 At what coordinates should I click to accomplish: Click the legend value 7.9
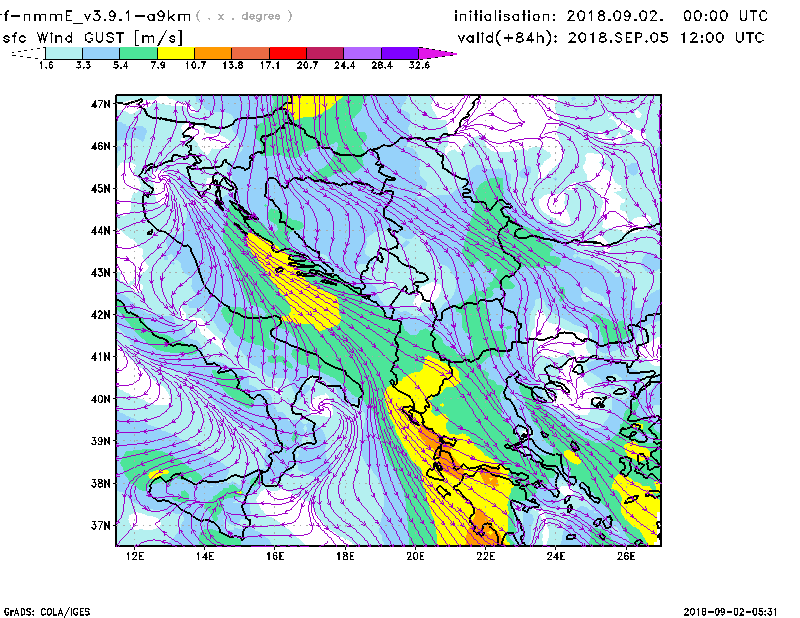pos(158,65)
